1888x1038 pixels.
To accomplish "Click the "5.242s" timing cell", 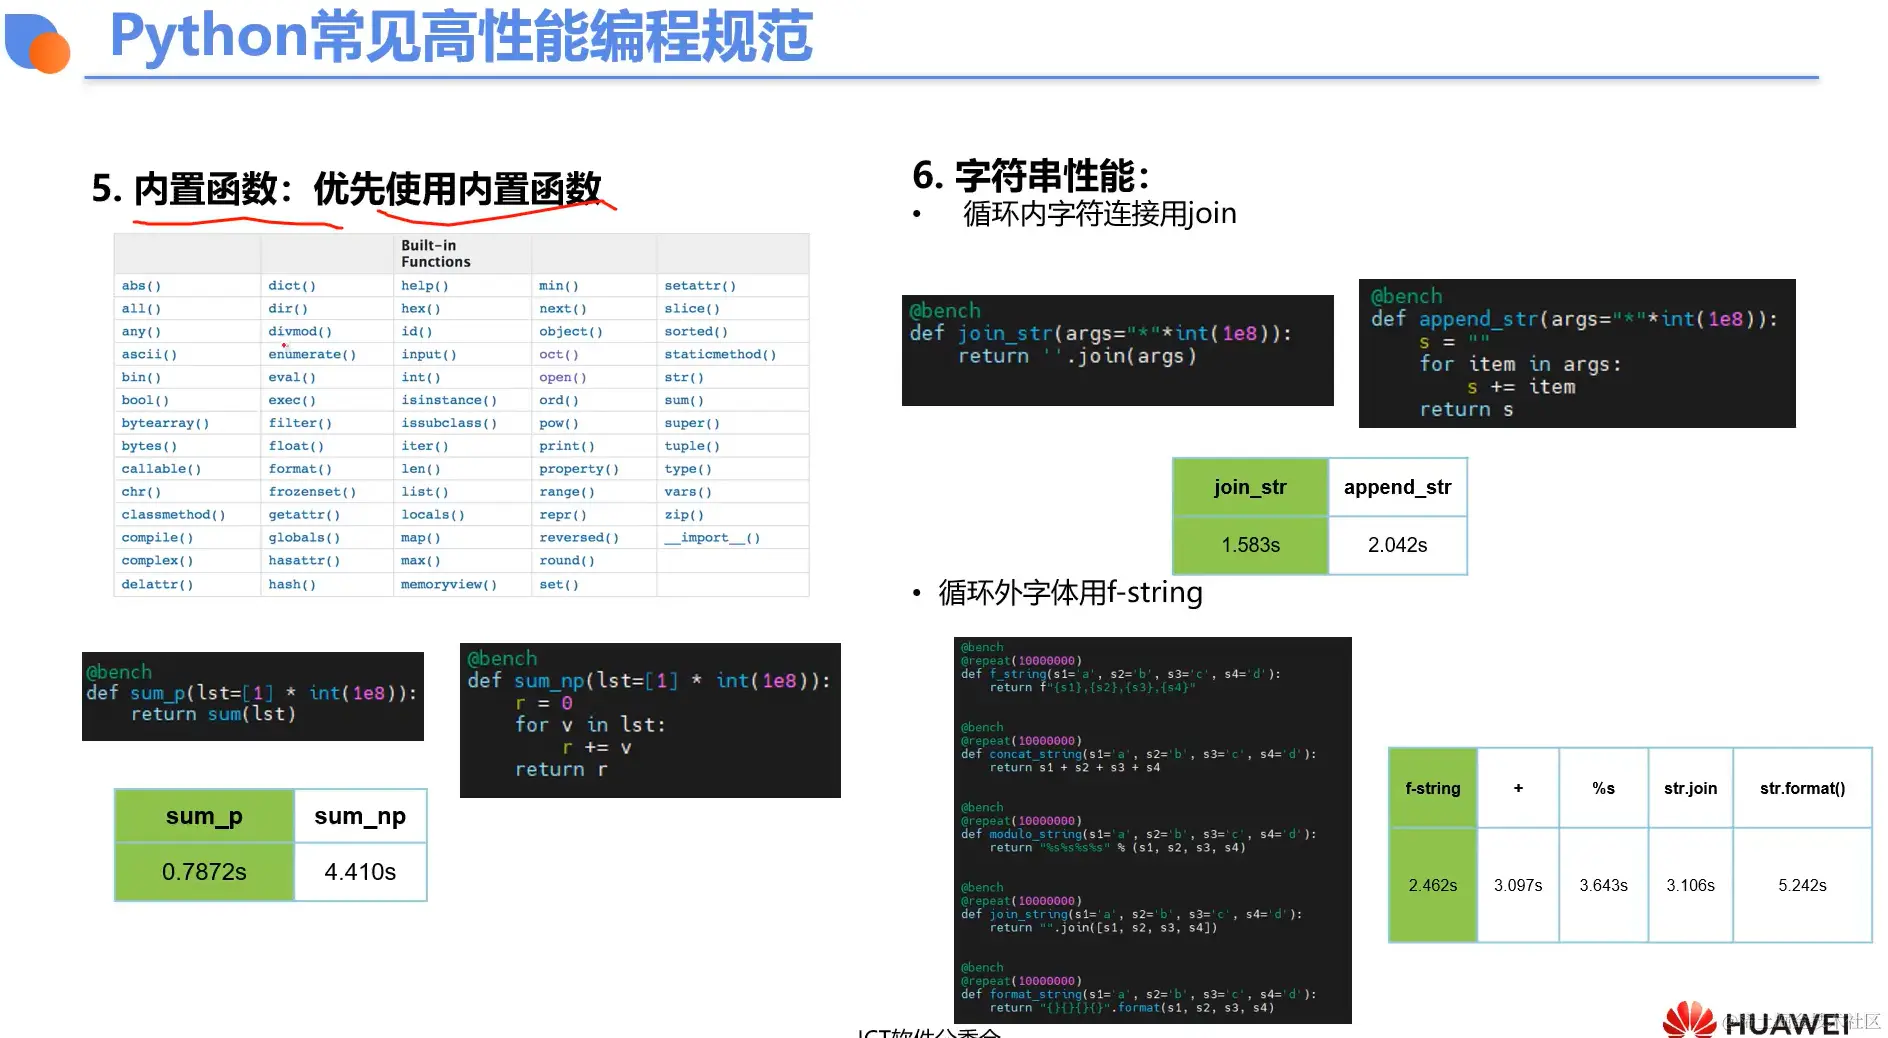I will (x=1803, y=885).
